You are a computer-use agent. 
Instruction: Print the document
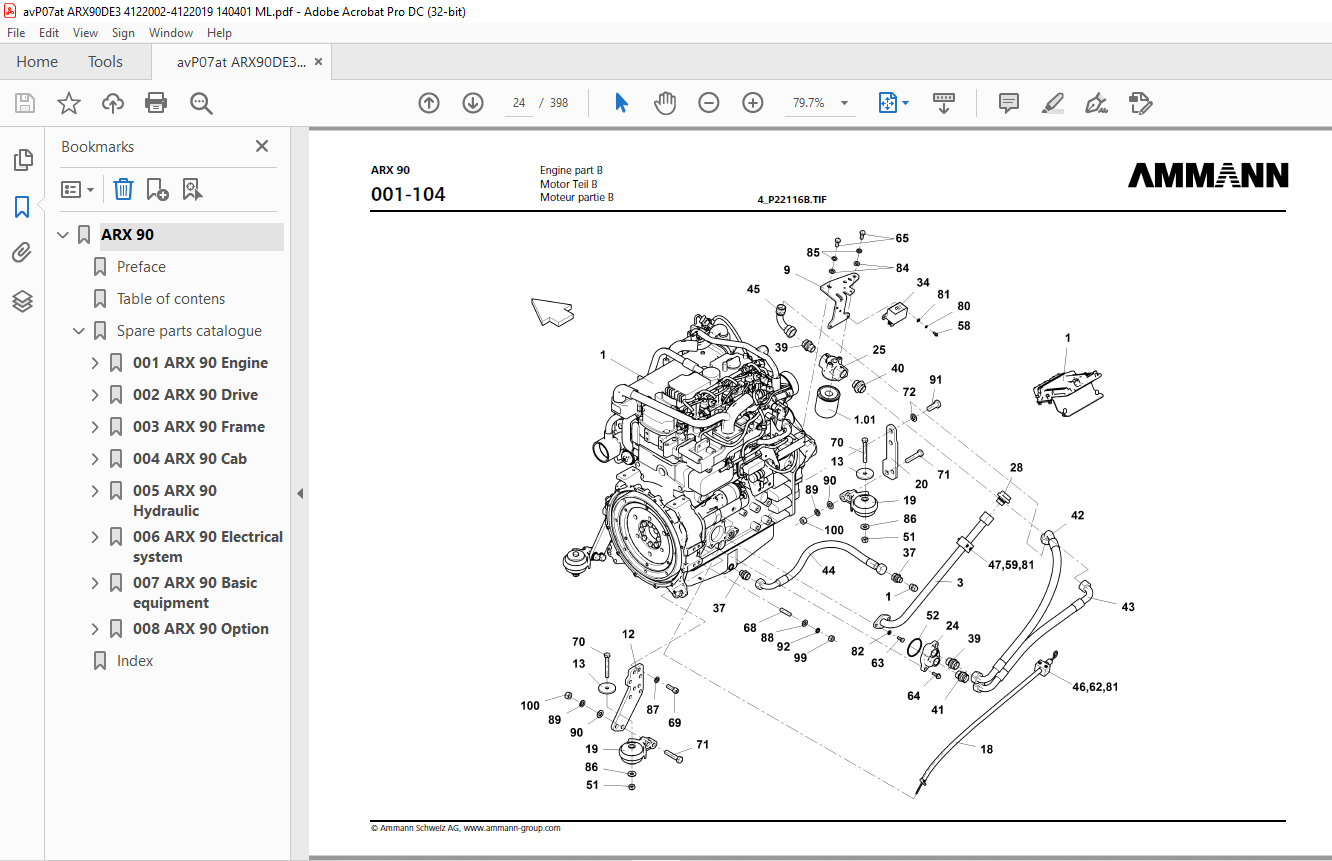[156, 103]
